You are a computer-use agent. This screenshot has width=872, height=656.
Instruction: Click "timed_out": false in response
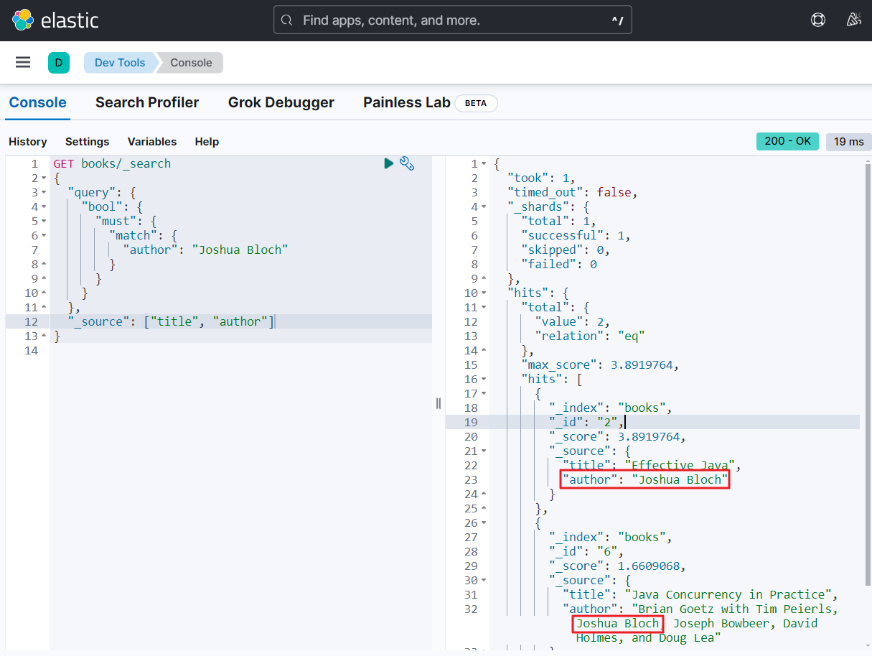tap(572, 193)
